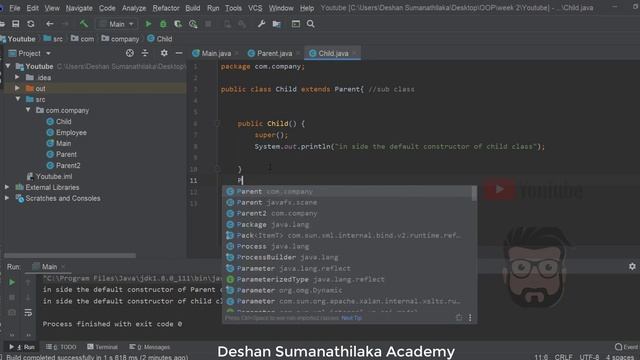Open the Analyze menu
The height and width of the screenshot is (360, 640).
pyautogui.click(x=134, y=8)
